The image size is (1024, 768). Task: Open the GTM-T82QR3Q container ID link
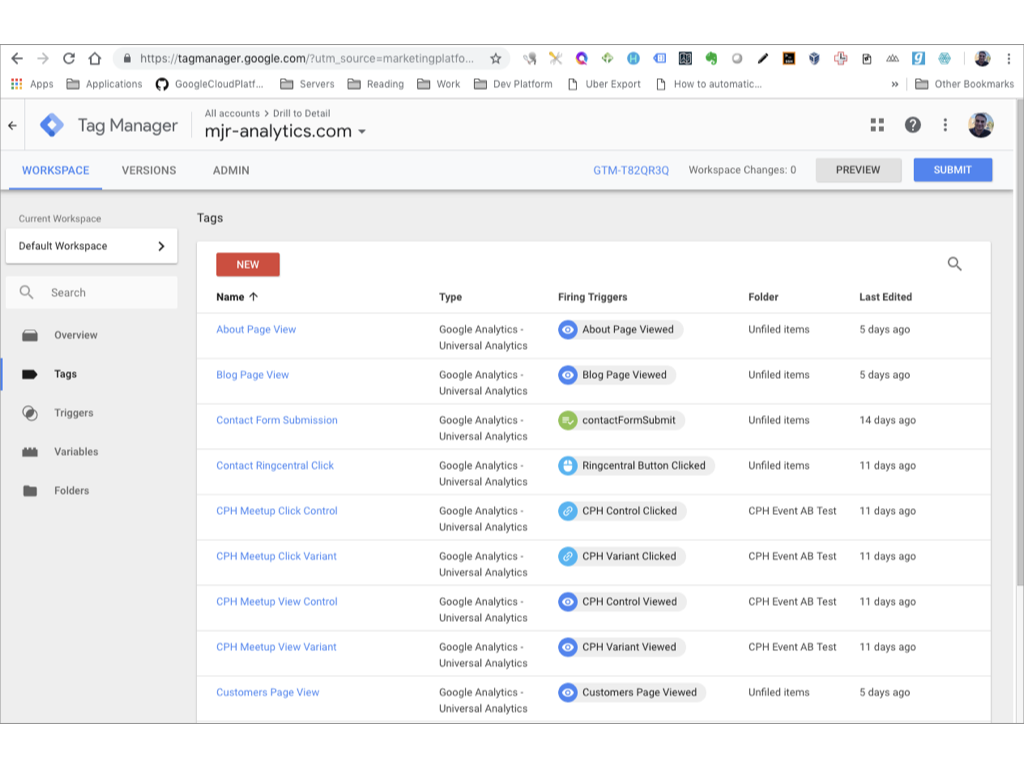pyautogui.click(x=631, y=170)
